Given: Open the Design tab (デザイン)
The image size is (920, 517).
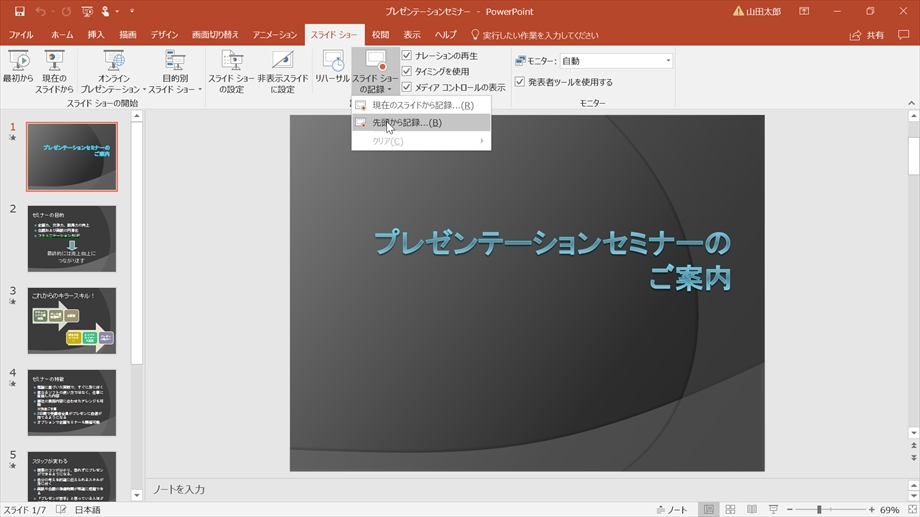Looking at the screenshot, I should tap(164, 35).
